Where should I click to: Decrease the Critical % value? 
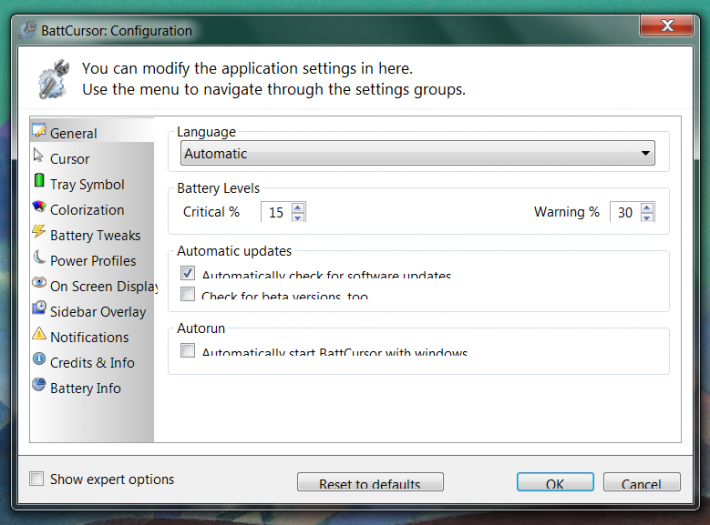click(297, 217)
